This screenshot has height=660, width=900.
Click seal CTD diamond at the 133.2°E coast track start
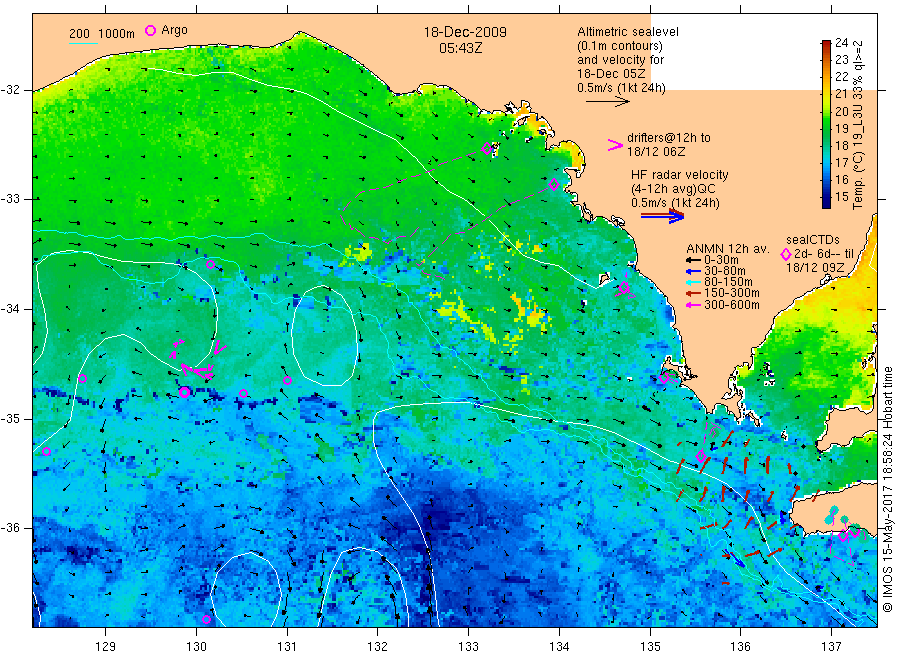487,149
